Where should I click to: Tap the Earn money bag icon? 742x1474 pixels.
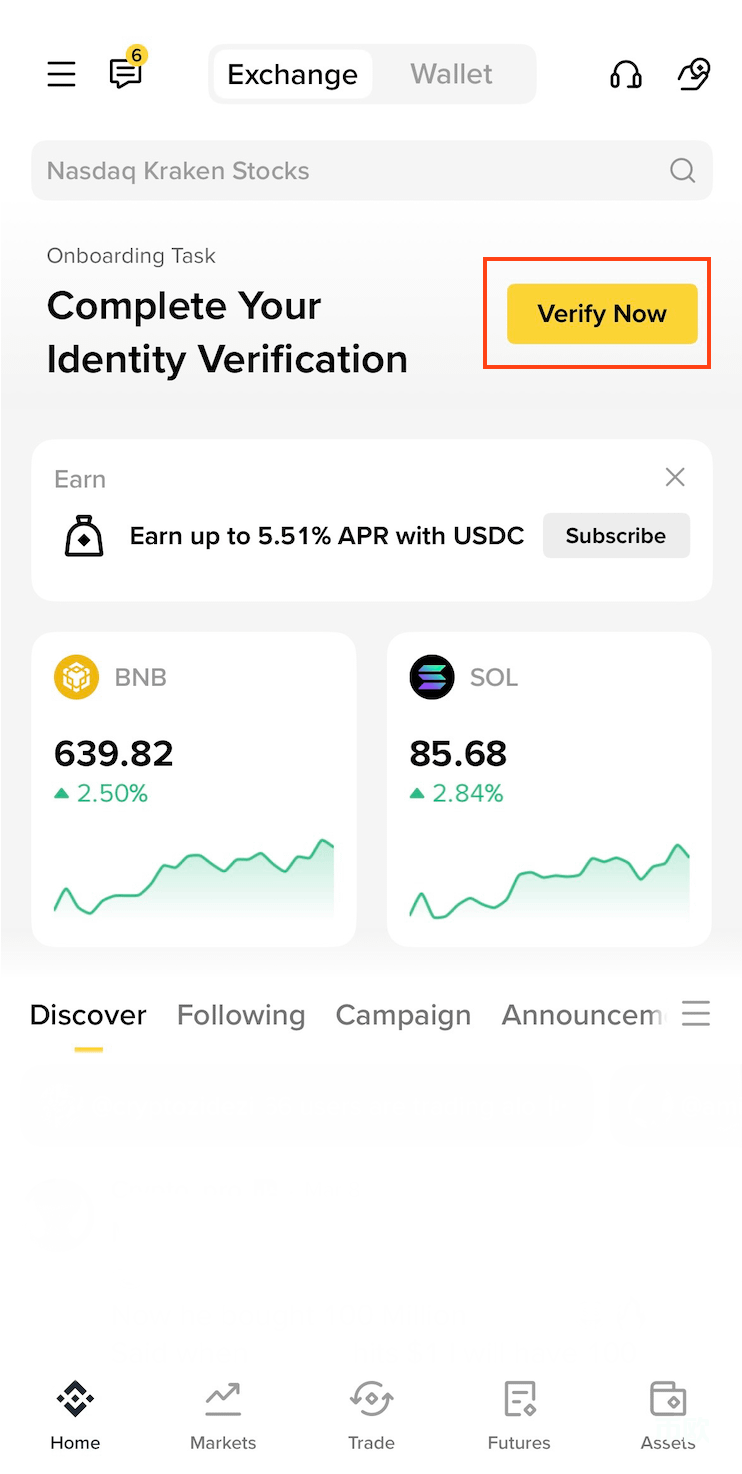pyautogui.click(x=84, y=537)
